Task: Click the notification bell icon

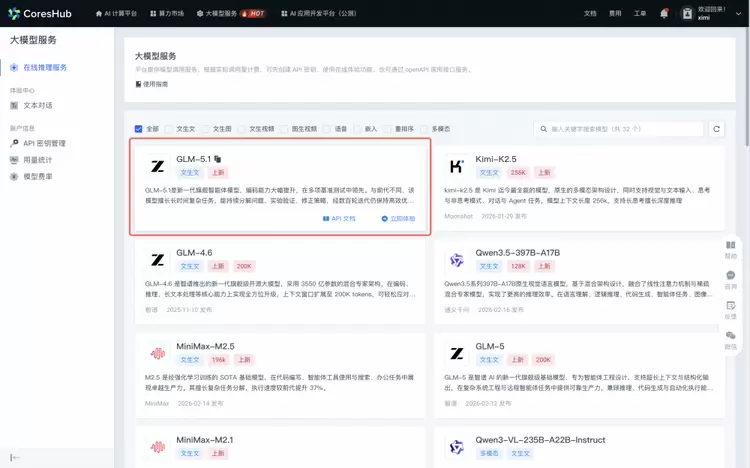Action: pos(665,14)
